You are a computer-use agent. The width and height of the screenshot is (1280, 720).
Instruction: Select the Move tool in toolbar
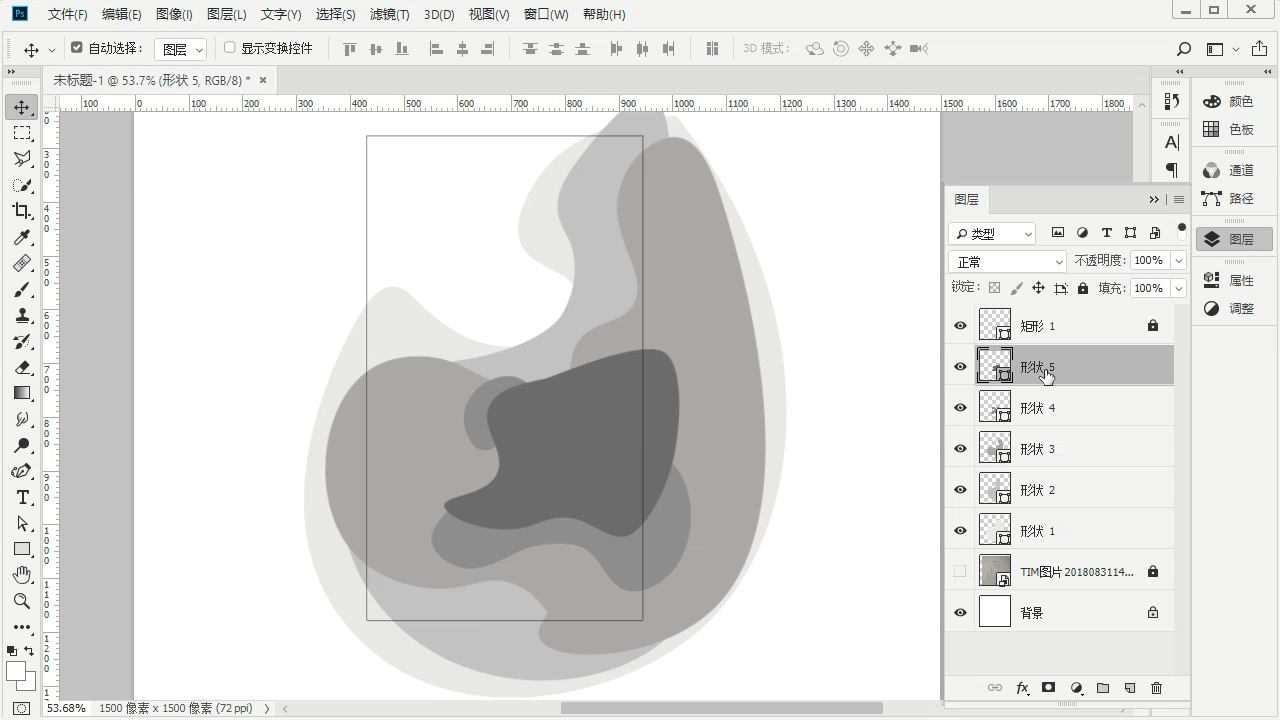pos(22,107)
